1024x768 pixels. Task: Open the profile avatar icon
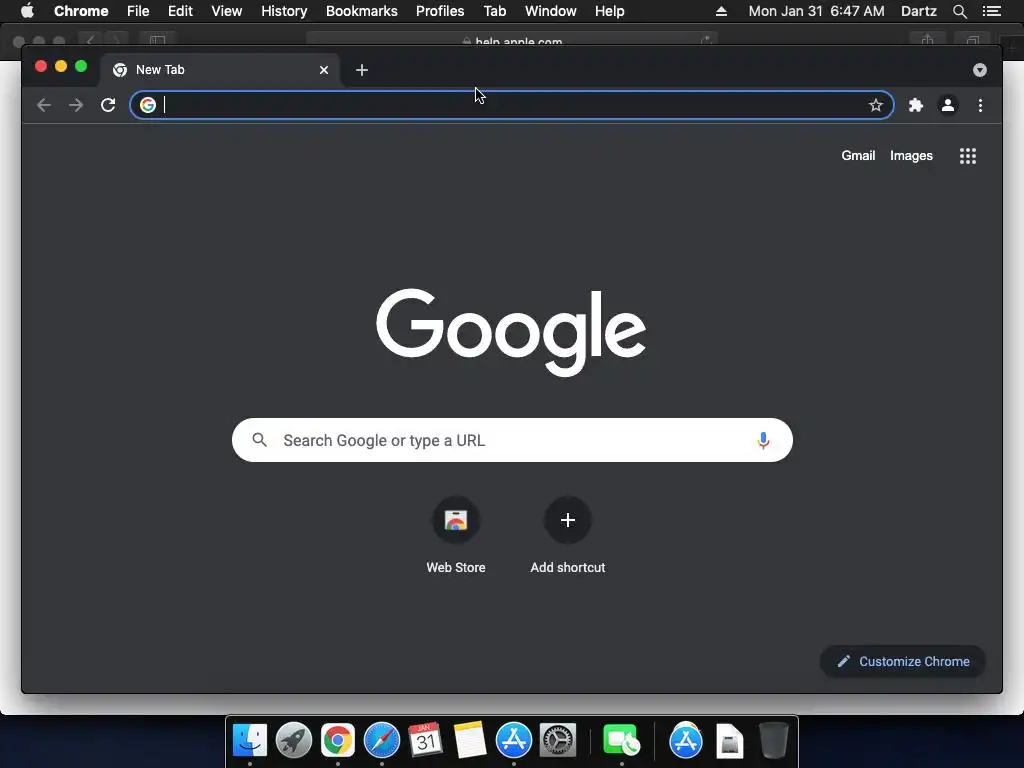click(948, 105)
